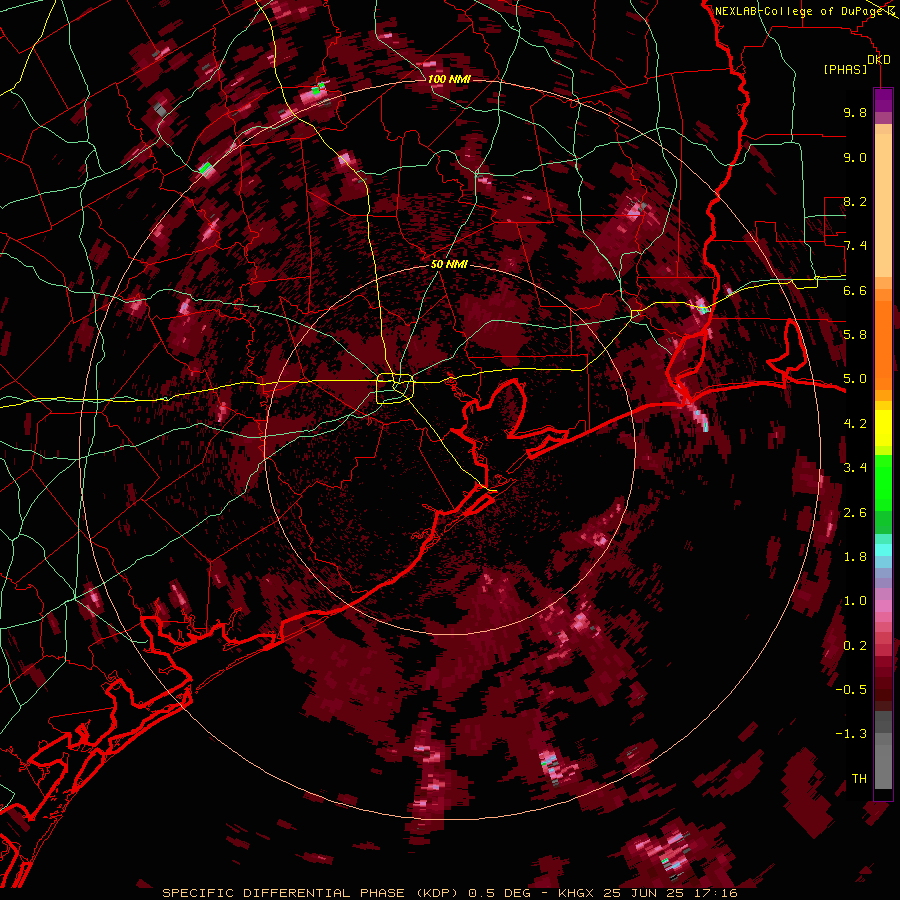This screenshot has width=900, height=900.
Task: Click the 2.6 scale value
Action: tap(855, 512)
